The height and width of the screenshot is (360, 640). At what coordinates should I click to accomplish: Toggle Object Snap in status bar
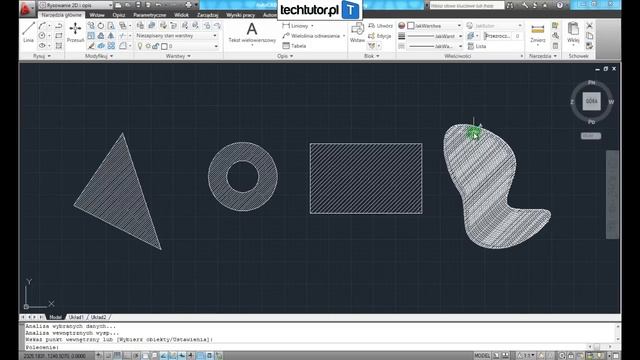tap(145, 356)
